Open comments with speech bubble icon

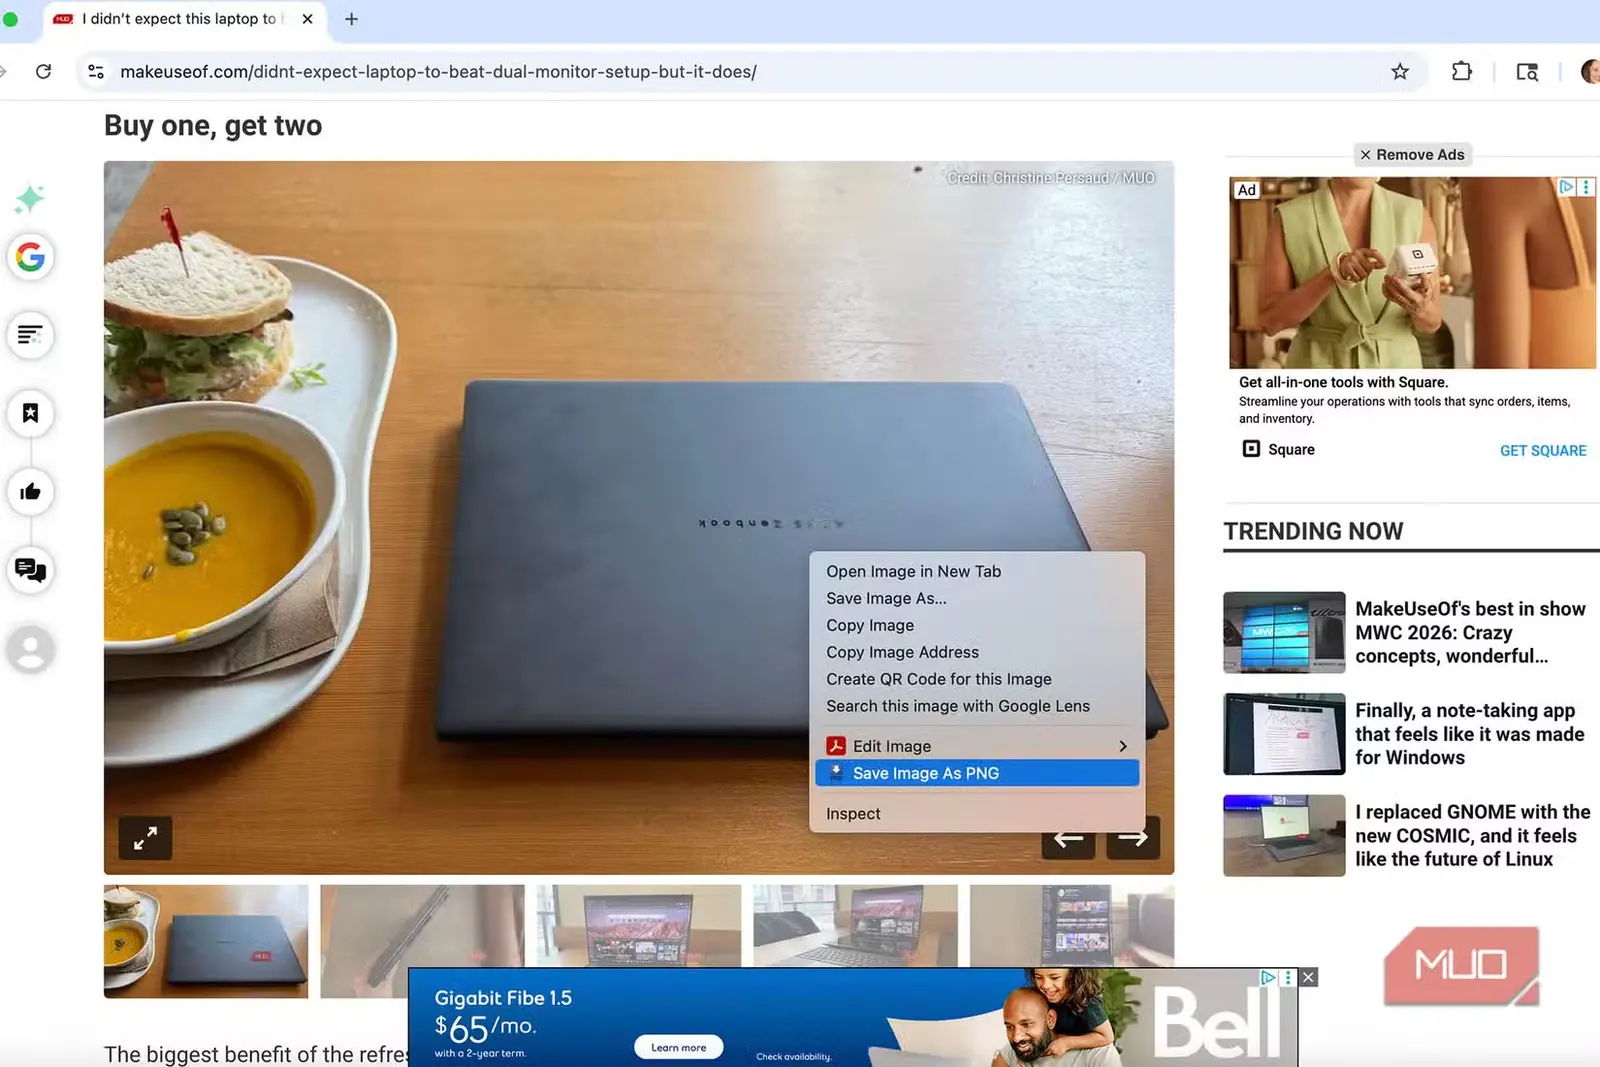(x=30, y=570)
